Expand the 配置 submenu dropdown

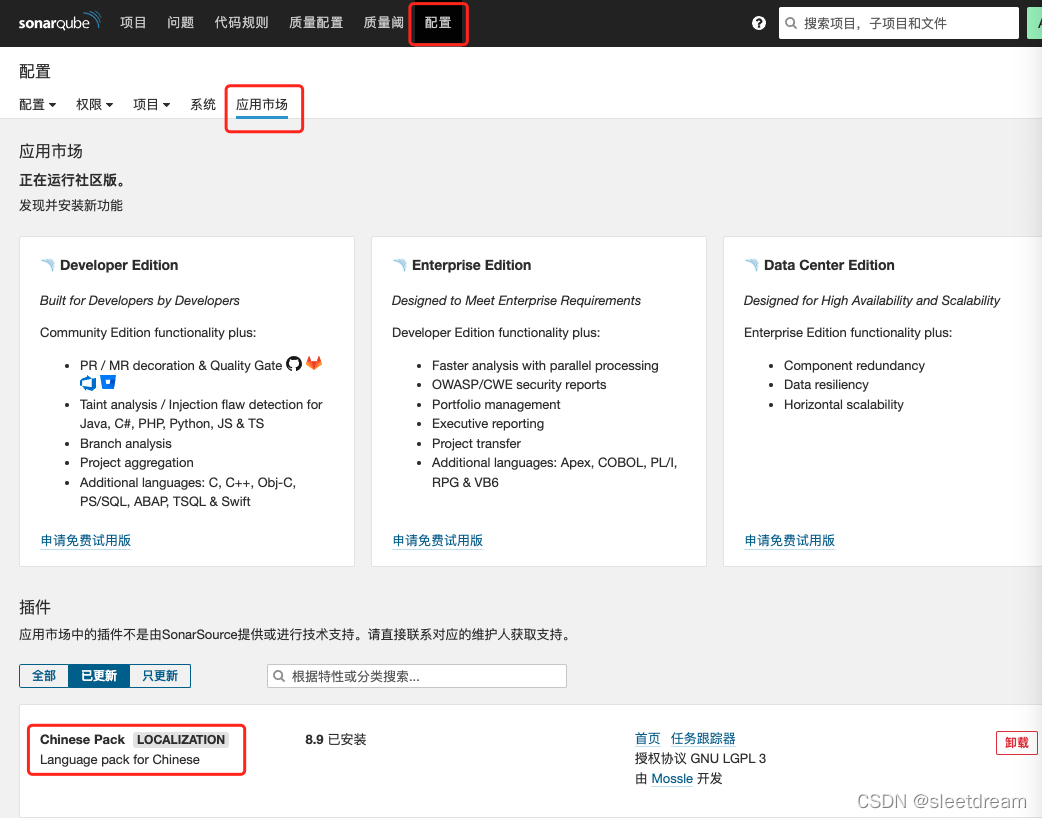tap(38, 104)
